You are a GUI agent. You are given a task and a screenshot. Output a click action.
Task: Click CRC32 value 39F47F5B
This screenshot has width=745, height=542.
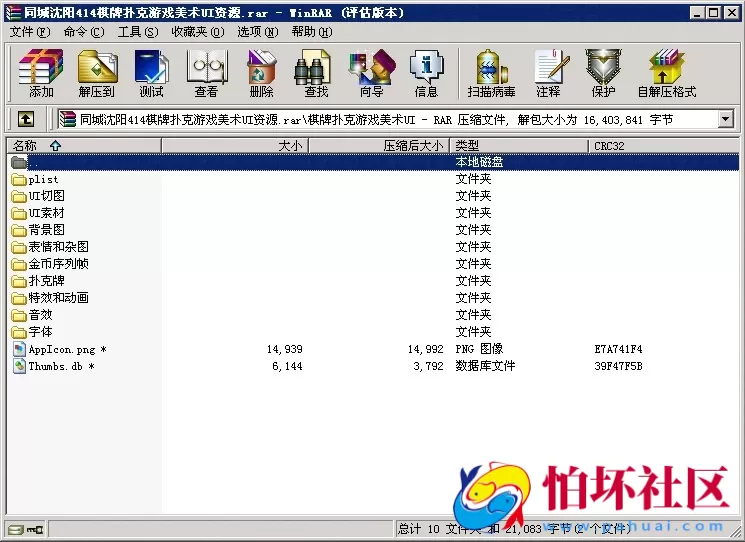[x=618, y=366]
